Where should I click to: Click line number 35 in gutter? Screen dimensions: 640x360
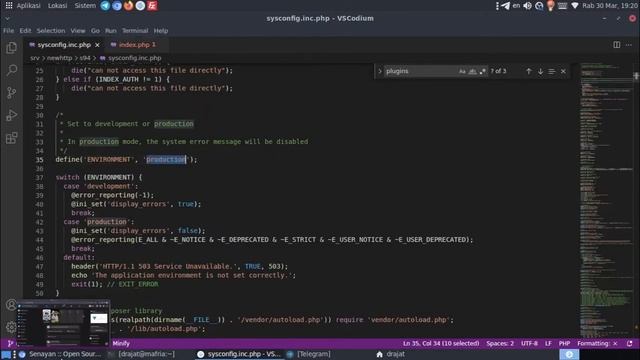coord(39,160)
